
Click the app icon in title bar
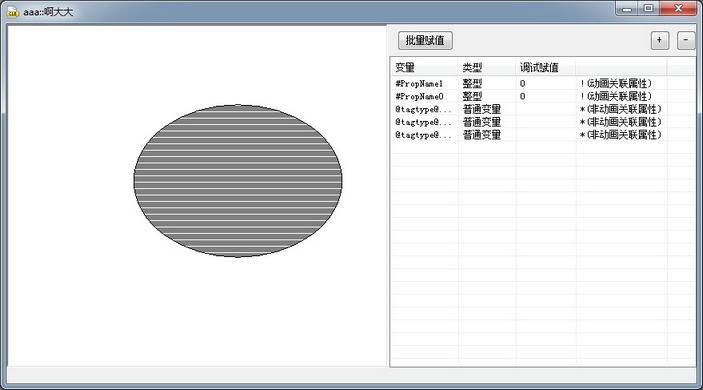coord(13,12)
